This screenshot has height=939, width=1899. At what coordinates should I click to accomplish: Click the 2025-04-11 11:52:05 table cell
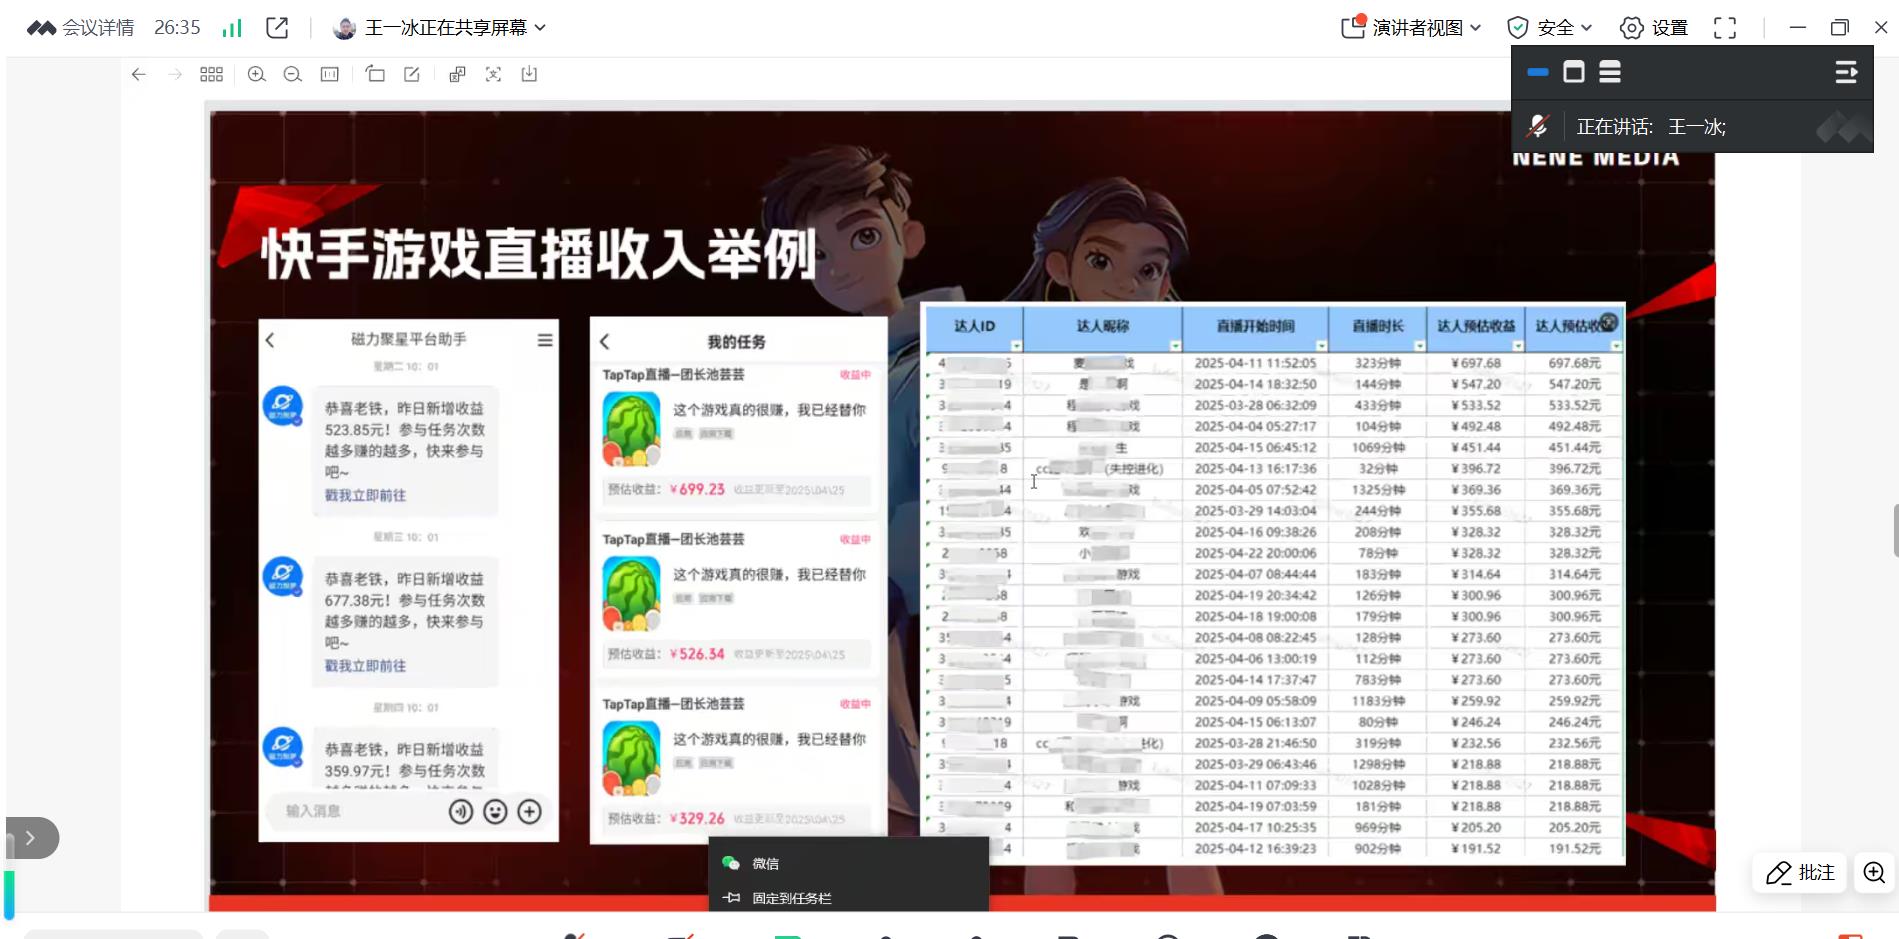coord(1255,363)
